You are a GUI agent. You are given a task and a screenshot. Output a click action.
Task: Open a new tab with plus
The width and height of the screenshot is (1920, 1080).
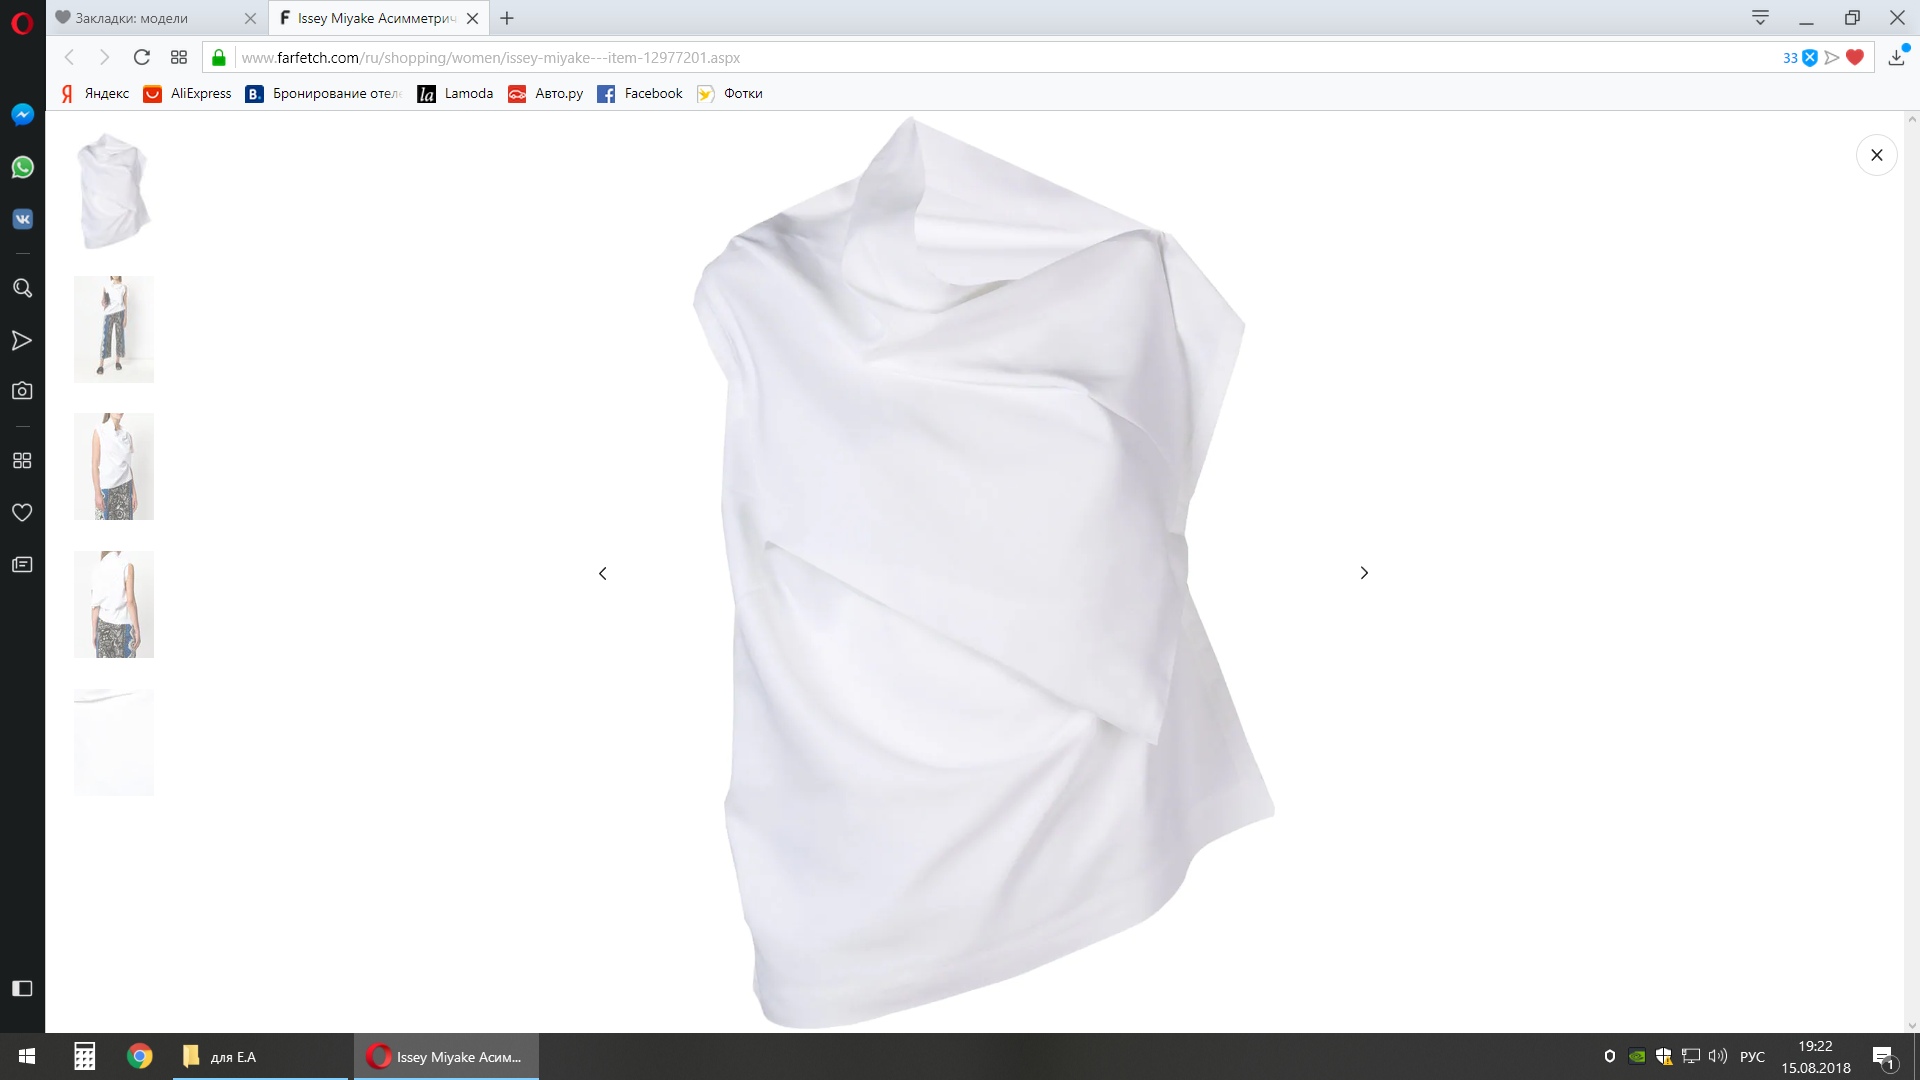(507, 18)
